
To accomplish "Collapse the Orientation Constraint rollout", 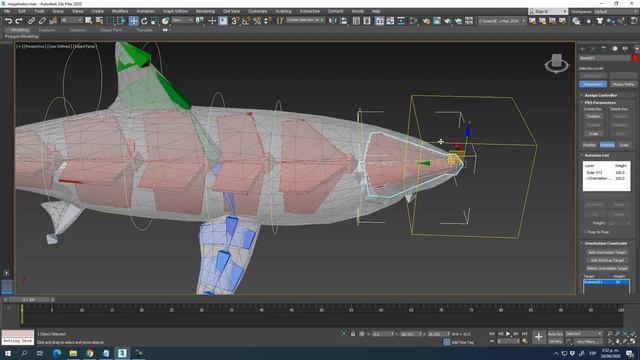I will pyautogui.click(x=607, y=243).
